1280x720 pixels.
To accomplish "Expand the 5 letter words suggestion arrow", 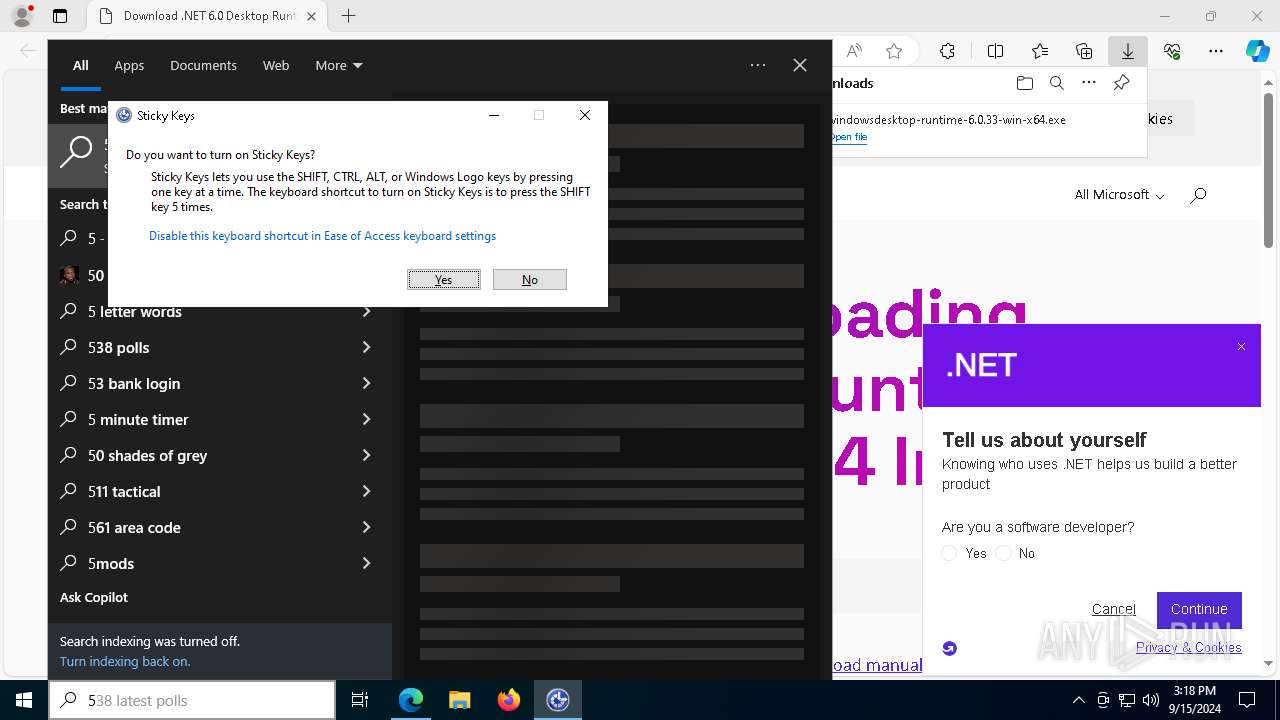I will click(366, 312).
